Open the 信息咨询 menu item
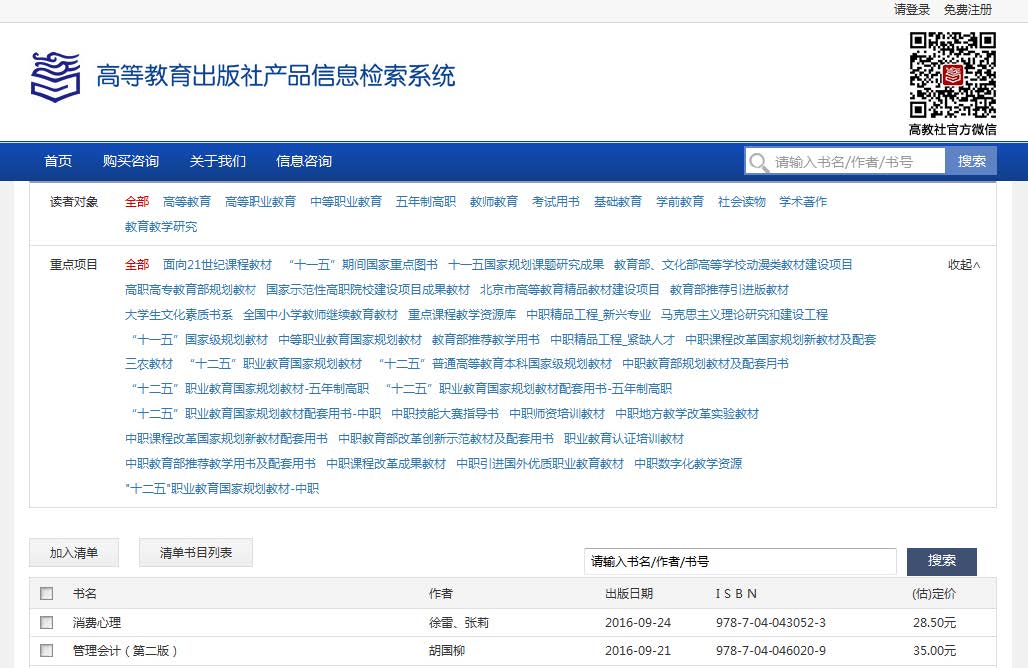This screenshot has height=668, width=1028. pyautogui.click(x=304, y=161)
